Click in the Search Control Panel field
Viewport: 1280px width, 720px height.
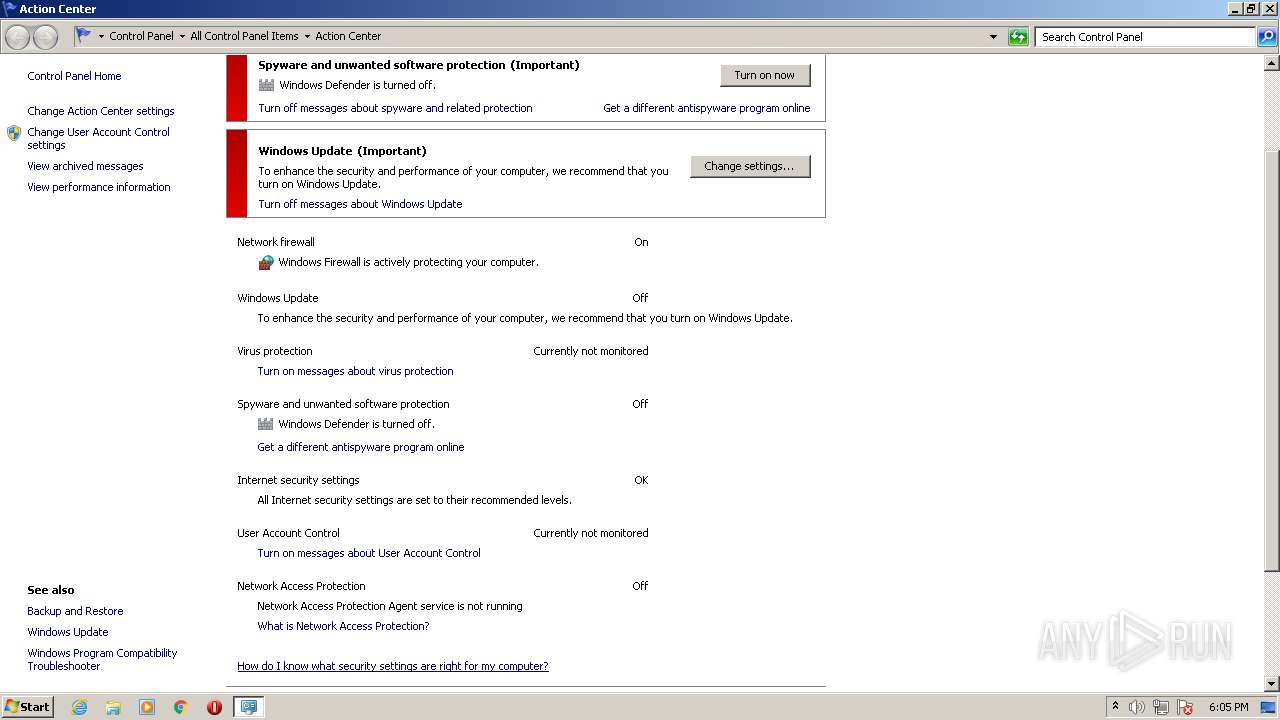tap(1145, 37)
